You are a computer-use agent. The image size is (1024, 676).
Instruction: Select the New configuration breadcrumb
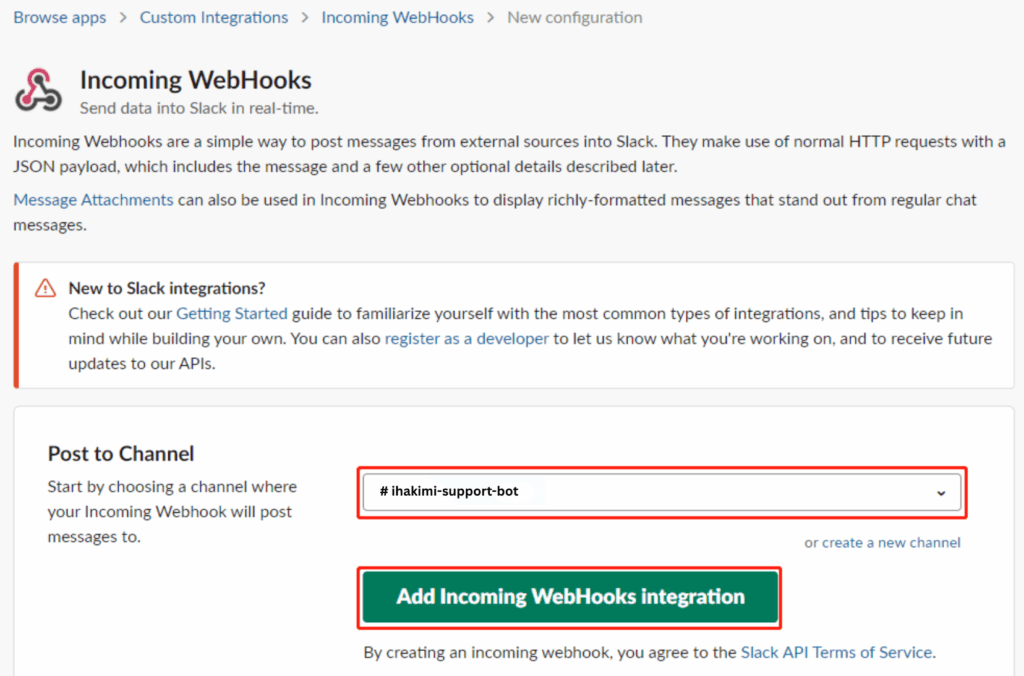pyautogui.click(x=575, y=18)
